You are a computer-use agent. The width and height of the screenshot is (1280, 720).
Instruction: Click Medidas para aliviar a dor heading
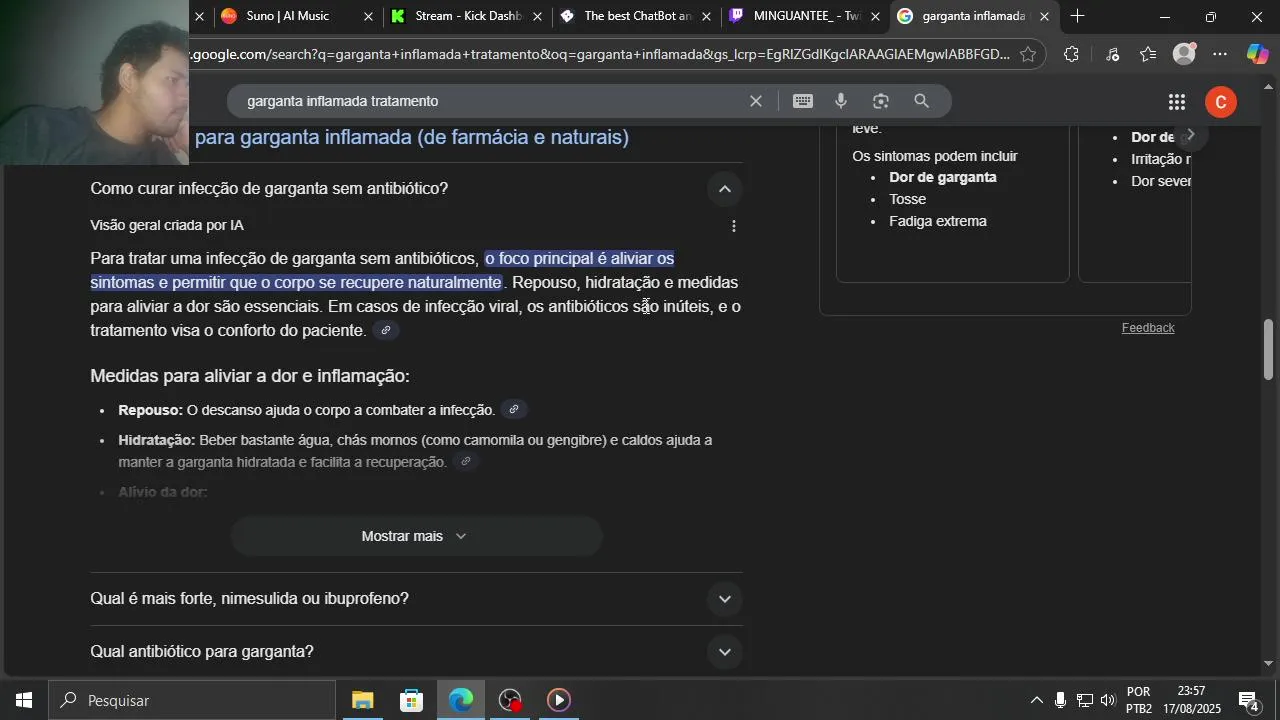[250, 376]
